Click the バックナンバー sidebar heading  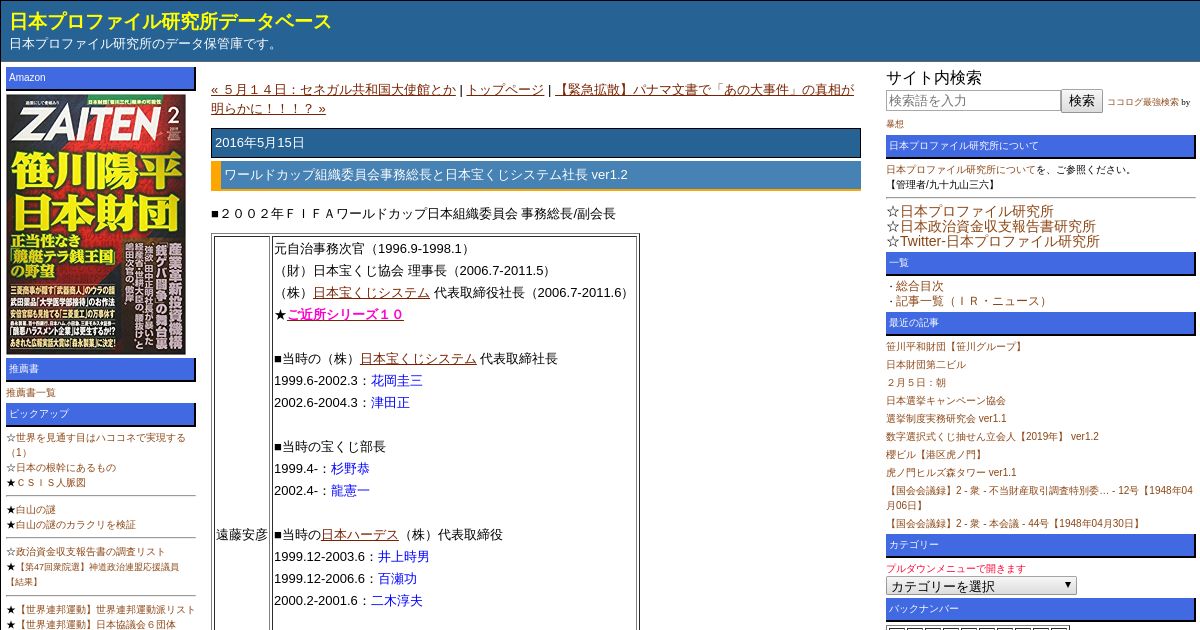point(1041,609)
